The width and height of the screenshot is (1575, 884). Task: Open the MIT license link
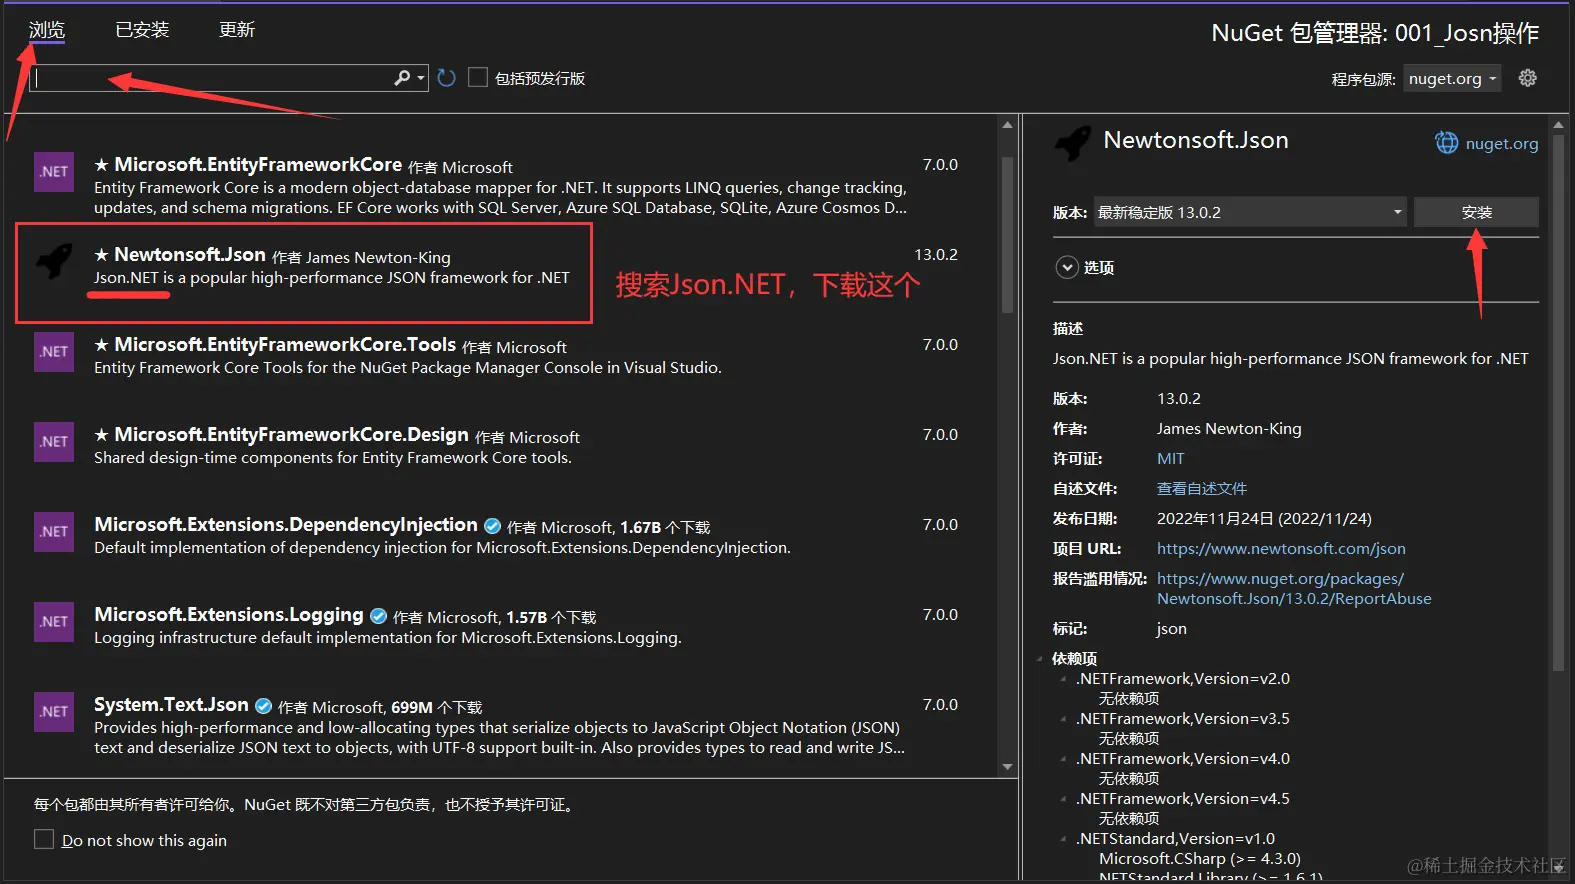click(x=1170, y=458)
